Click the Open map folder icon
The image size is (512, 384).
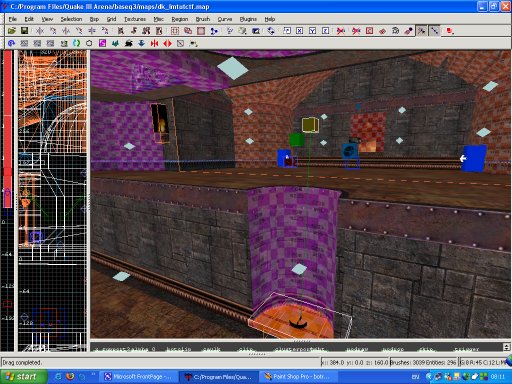coord(12,31)
